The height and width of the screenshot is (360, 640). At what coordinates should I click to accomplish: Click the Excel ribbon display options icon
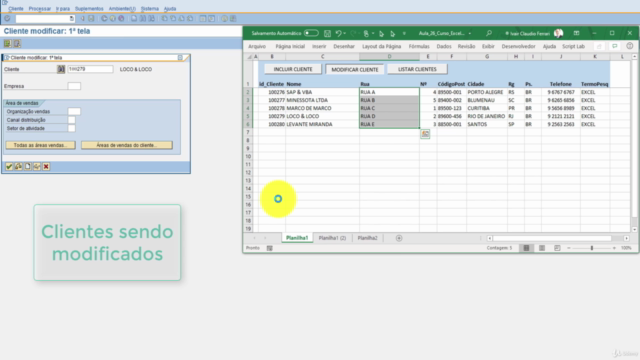click(576, 33)
